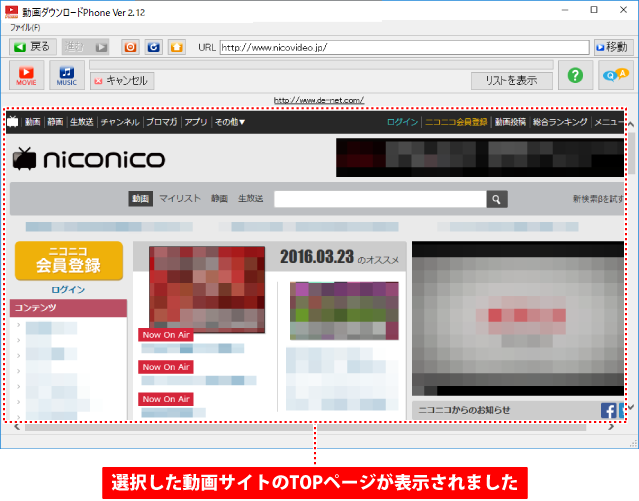Minimize the application window

pos(565,10)
